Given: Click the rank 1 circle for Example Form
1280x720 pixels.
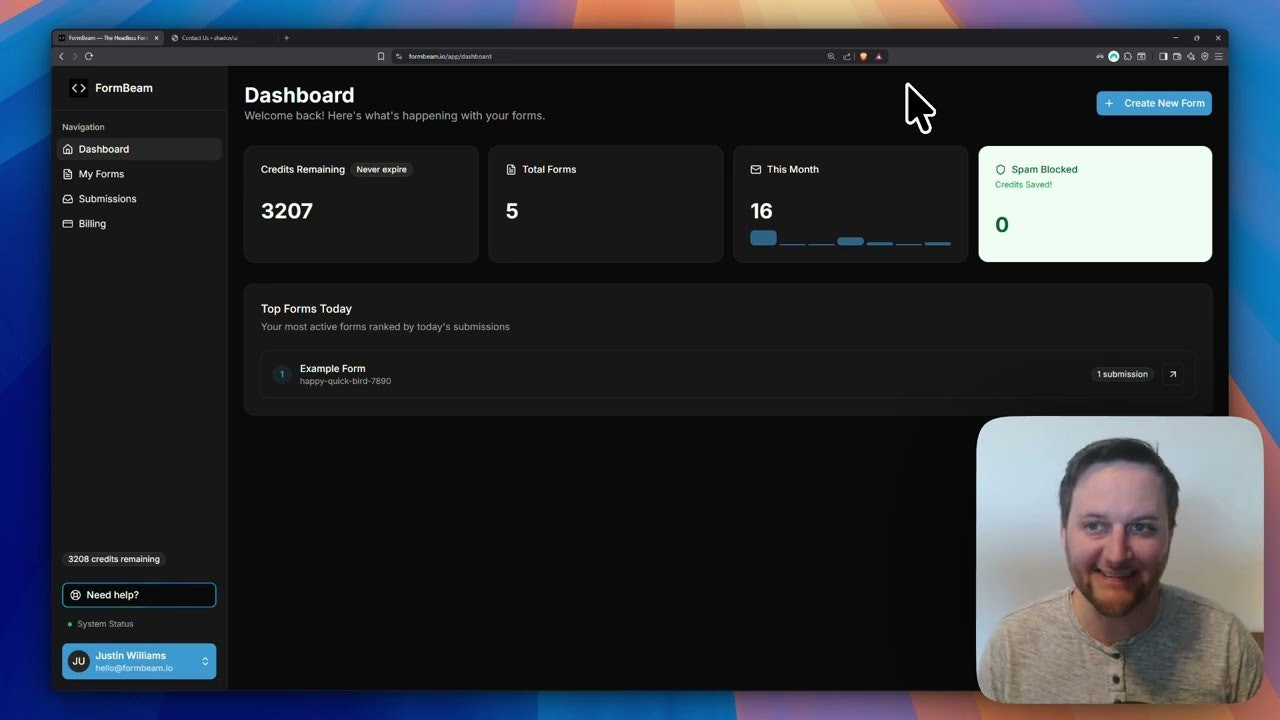Looking at the screenshot, I should click(282, 374).
